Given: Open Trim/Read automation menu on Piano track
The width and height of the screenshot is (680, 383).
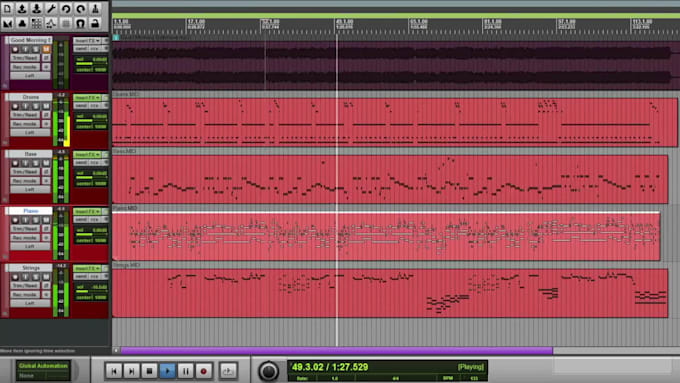Looking at the screenshot, I should click(x=25, y=229).
